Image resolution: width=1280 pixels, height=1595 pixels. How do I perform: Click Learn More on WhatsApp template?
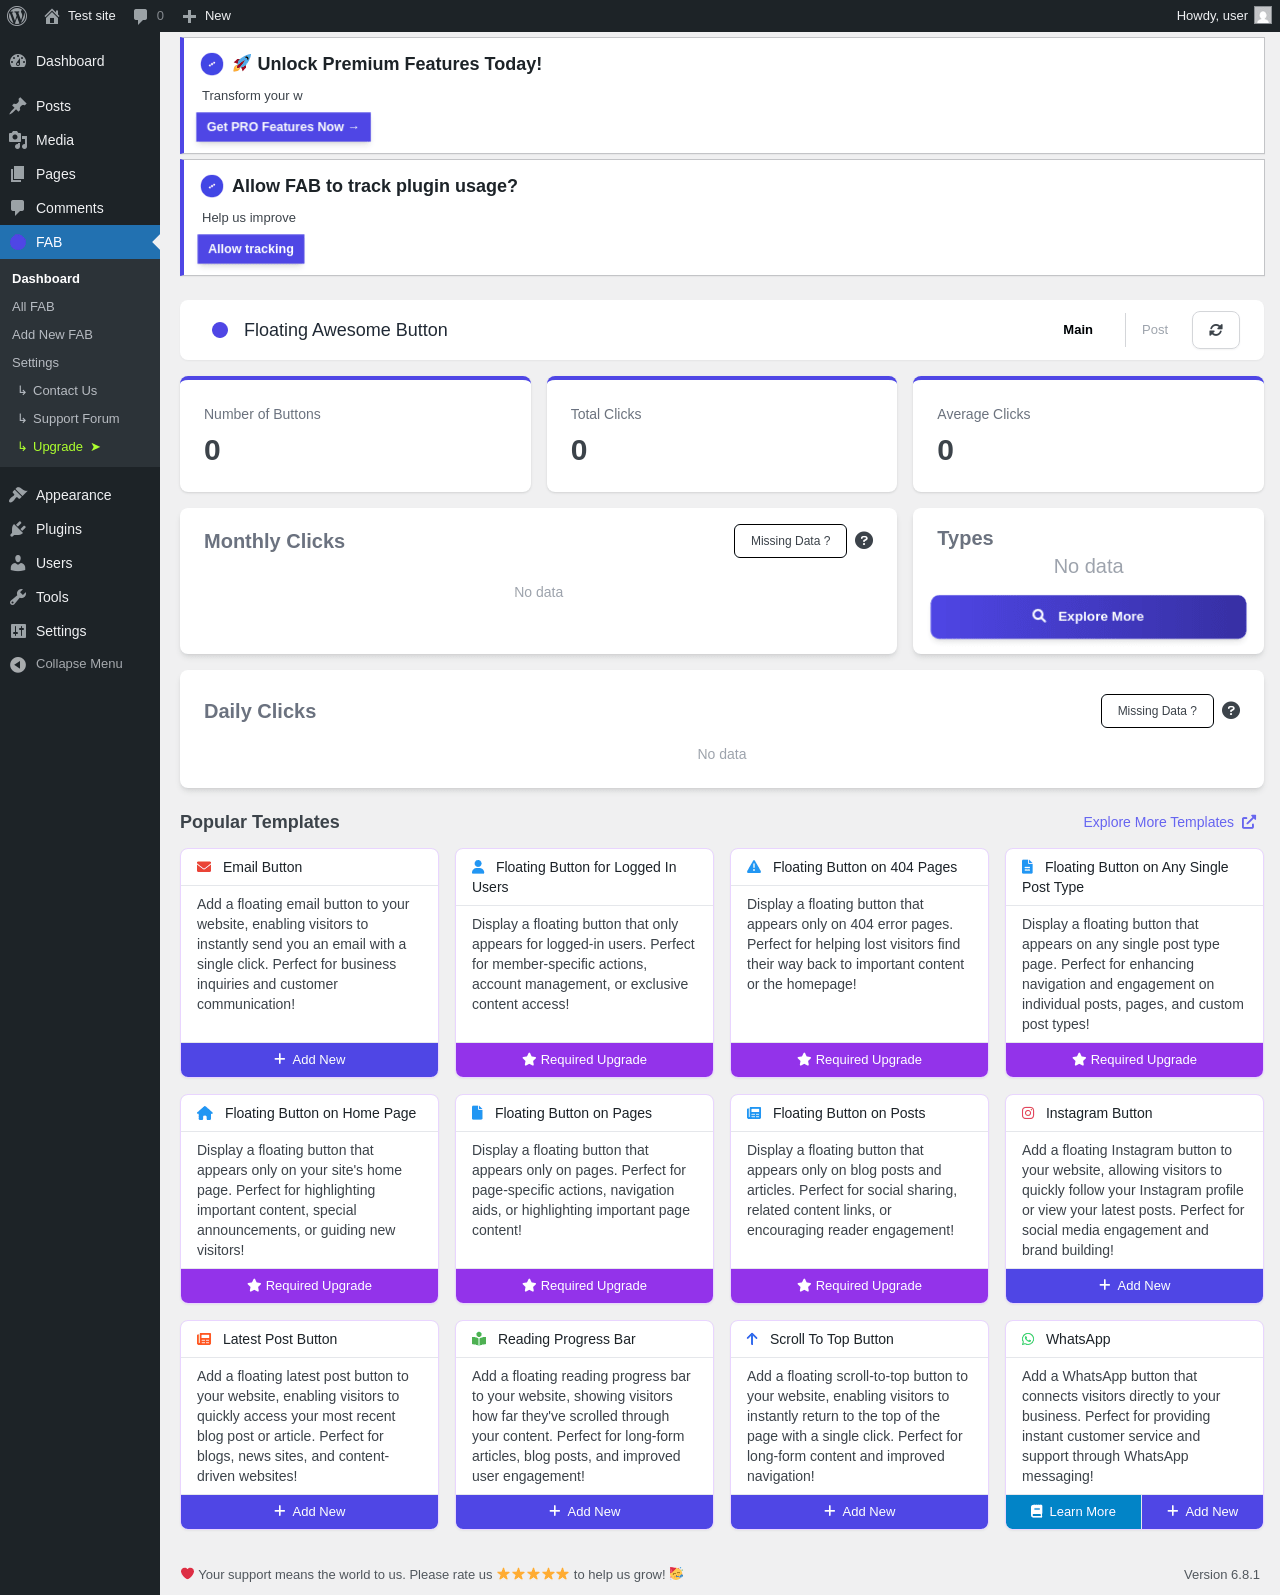[1073, 1512]
